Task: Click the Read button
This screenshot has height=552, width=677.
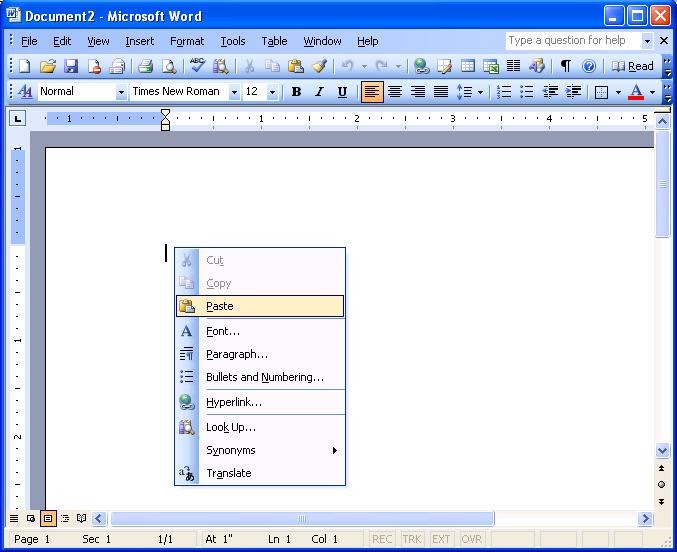Action: point(633,67)
